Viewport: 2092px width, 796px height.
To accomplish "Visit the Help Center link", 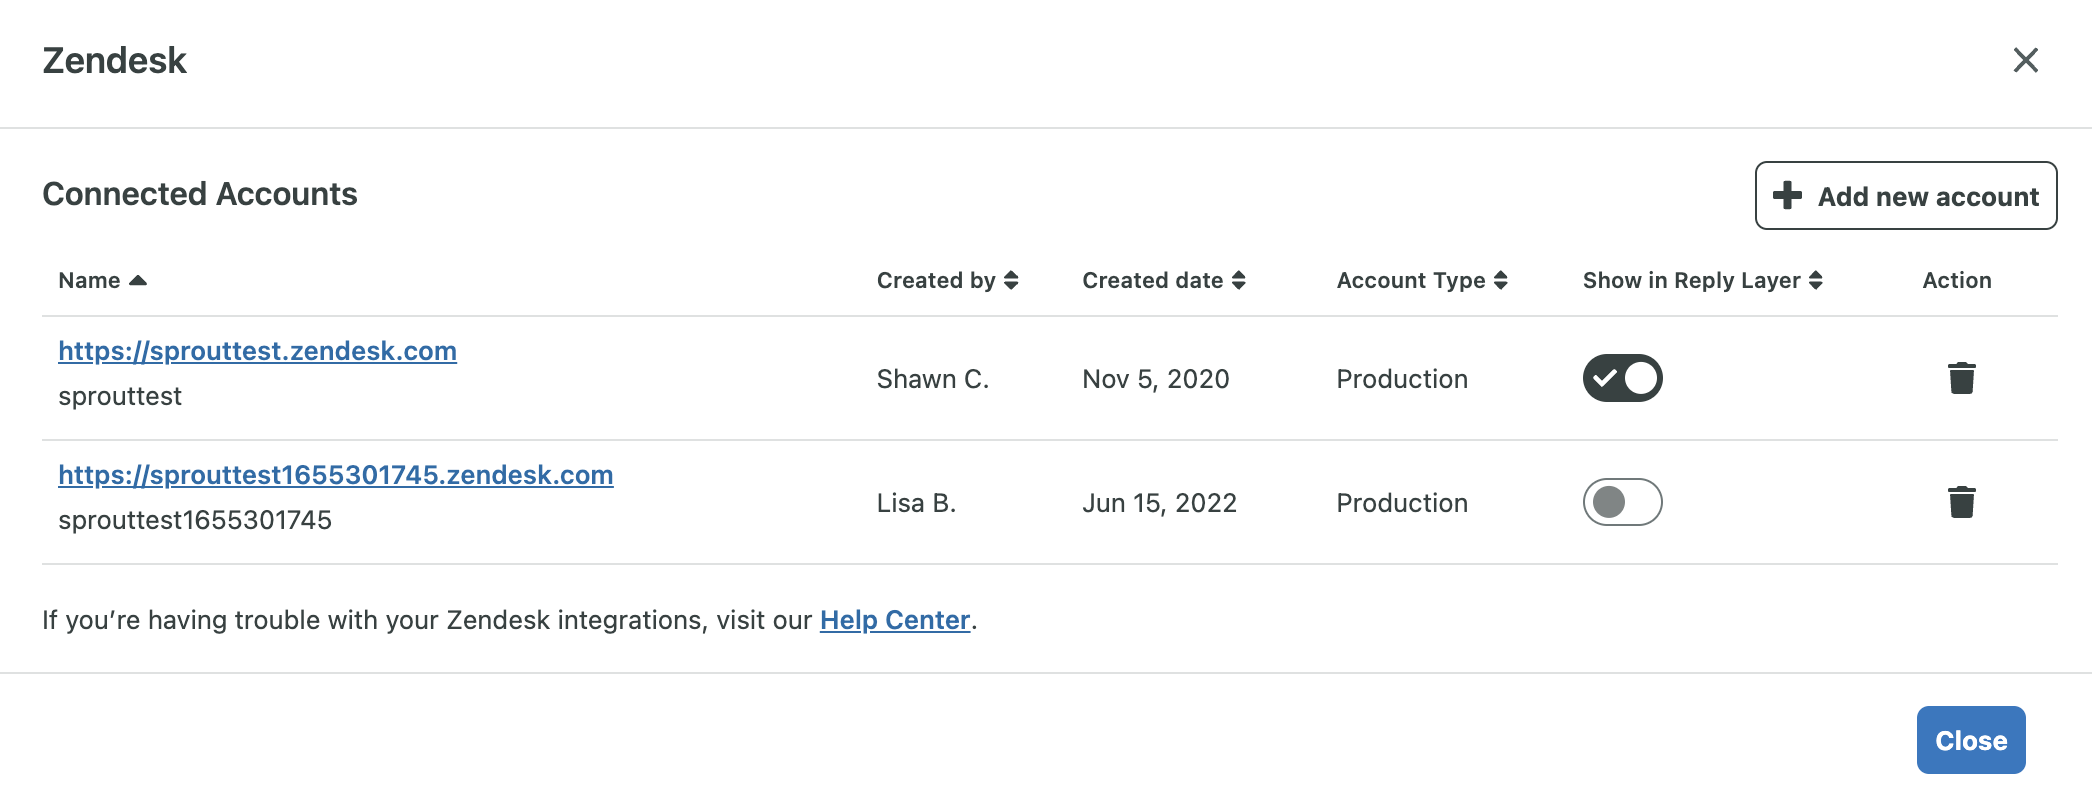I will [895, 620].
